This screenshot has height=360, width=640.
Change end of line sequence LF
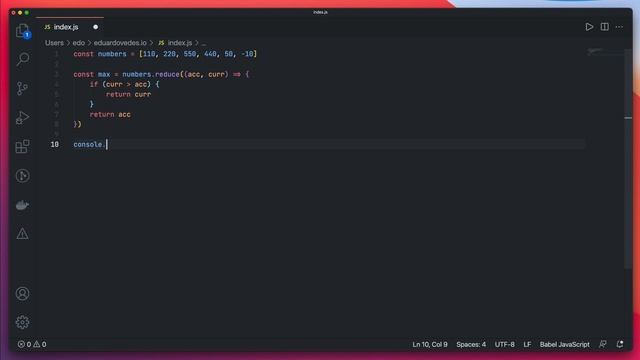click(527, 344)
